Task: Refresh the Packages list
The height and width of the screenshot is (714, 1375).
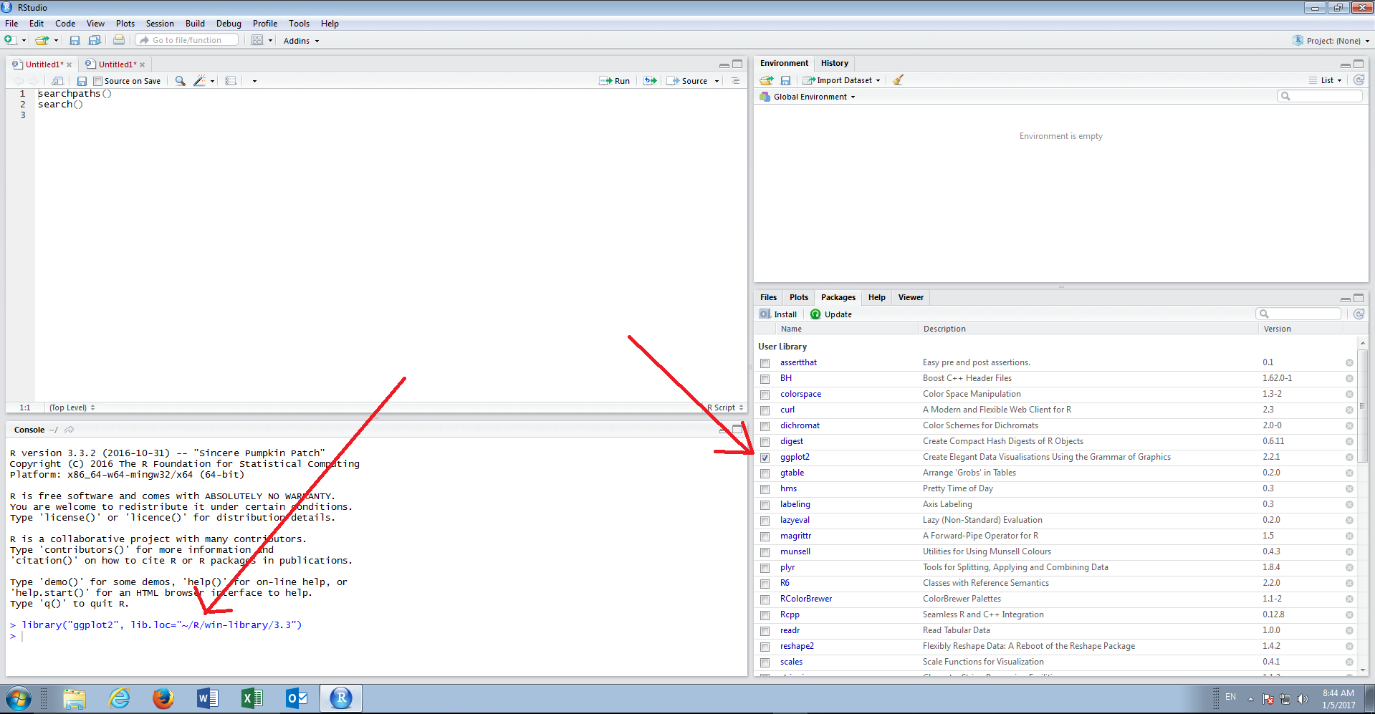Action: pos(1358,314)
